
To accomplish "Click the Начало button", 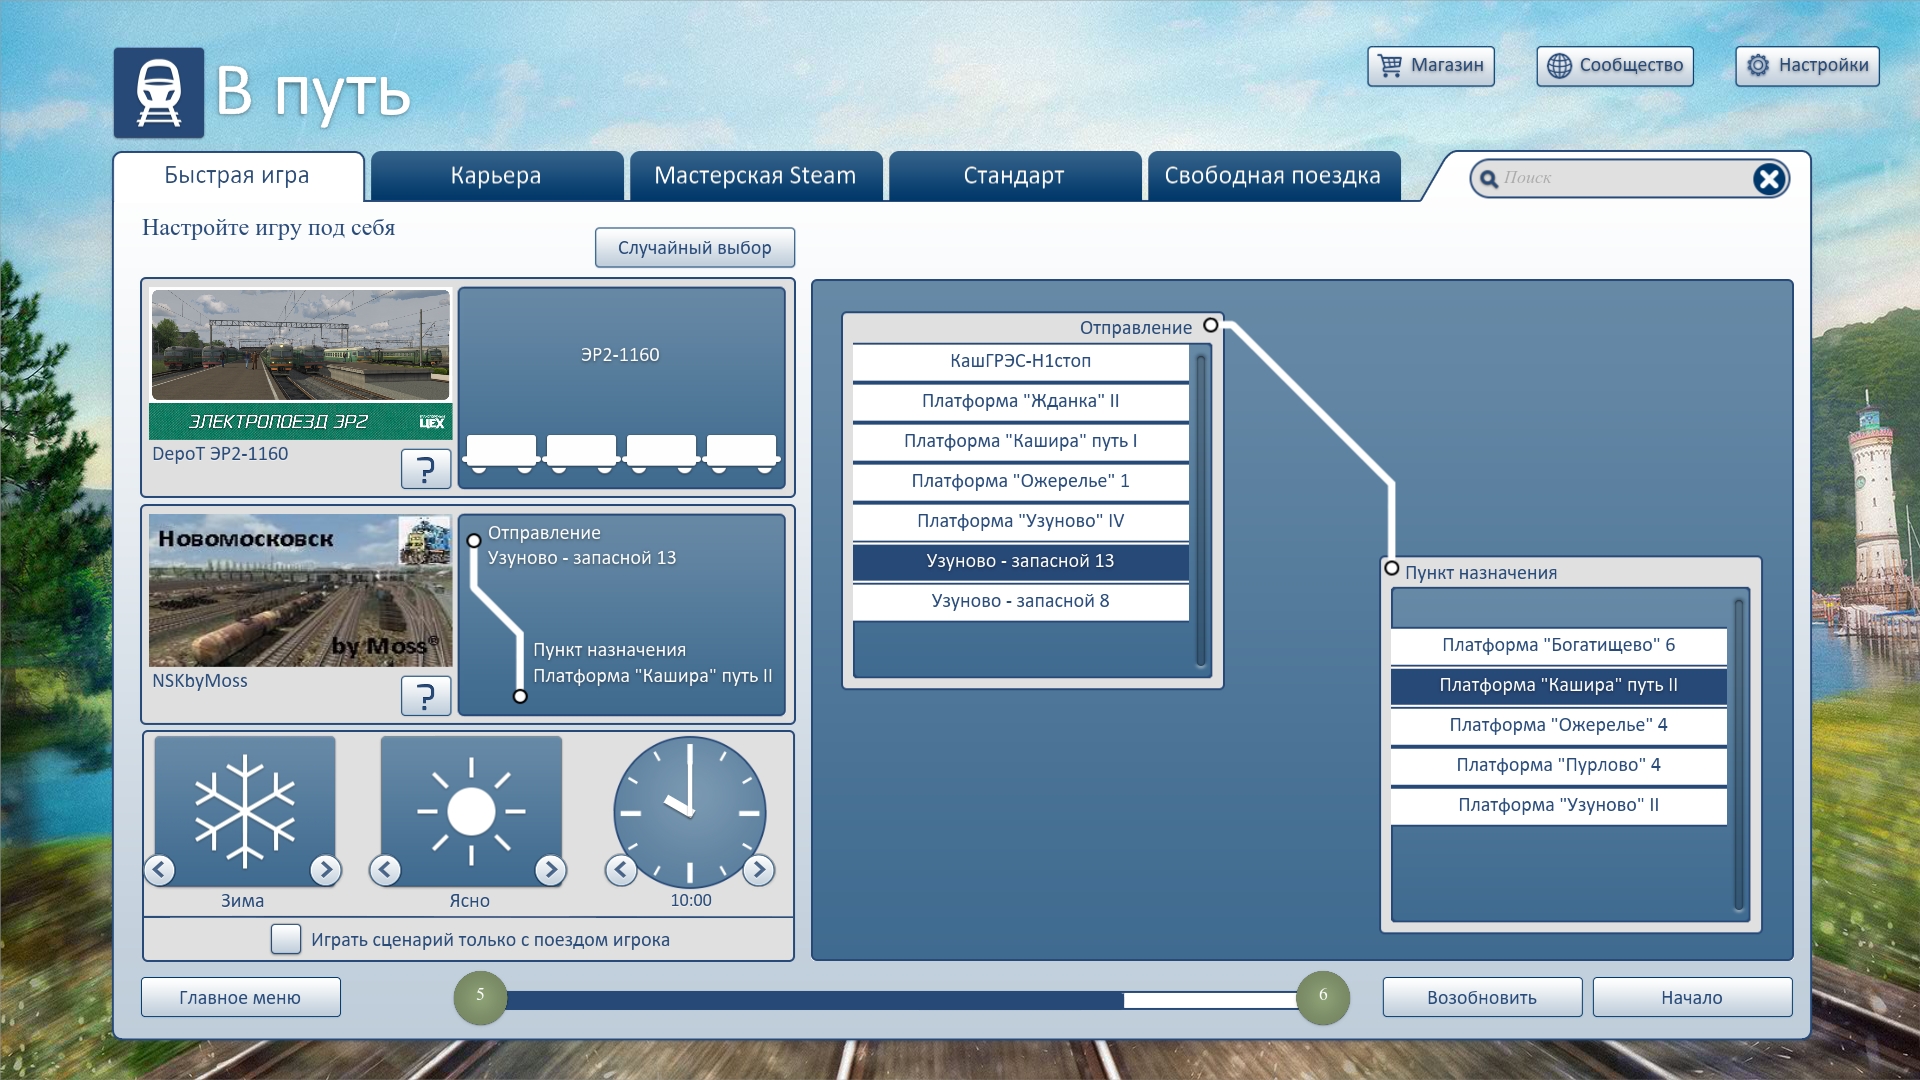I will tap(1691, 997).
